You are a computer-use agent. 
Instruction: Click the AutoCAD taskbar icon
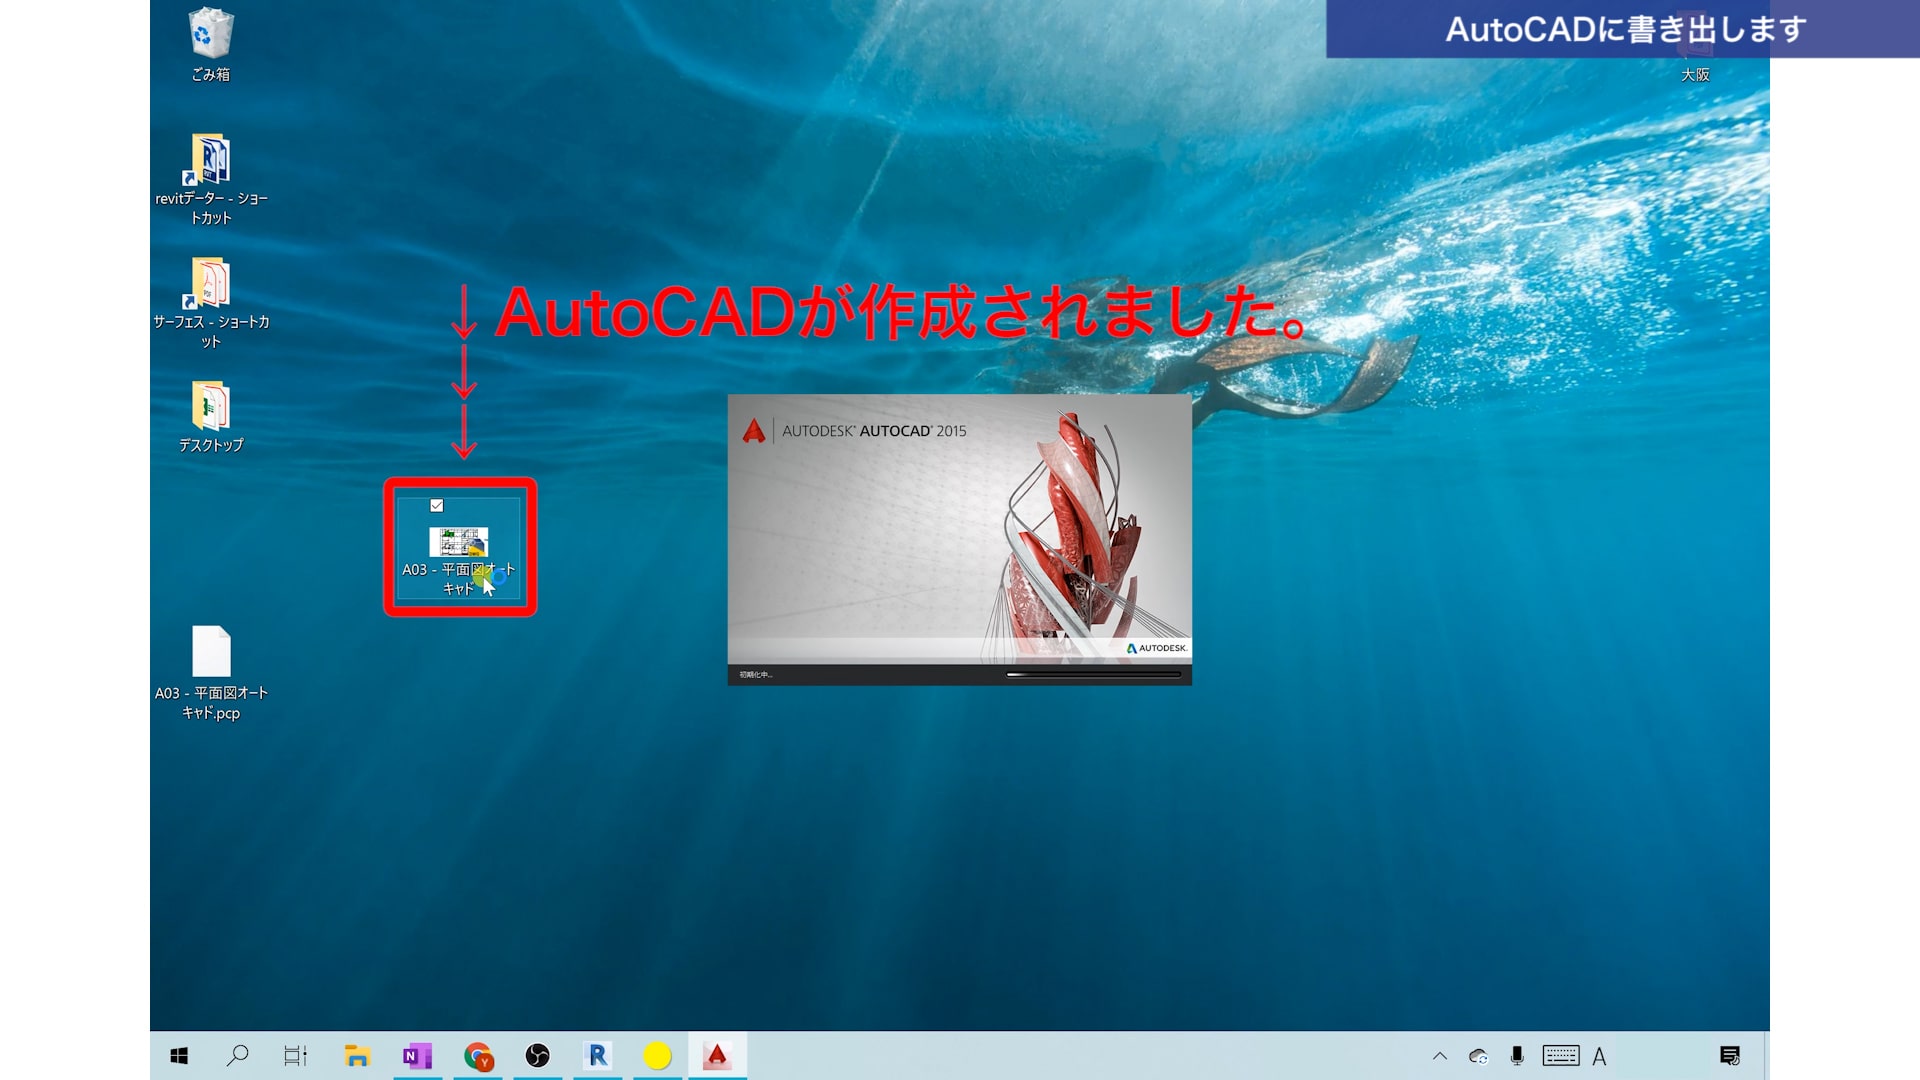pyautogui.click(x=716, y=1056)
